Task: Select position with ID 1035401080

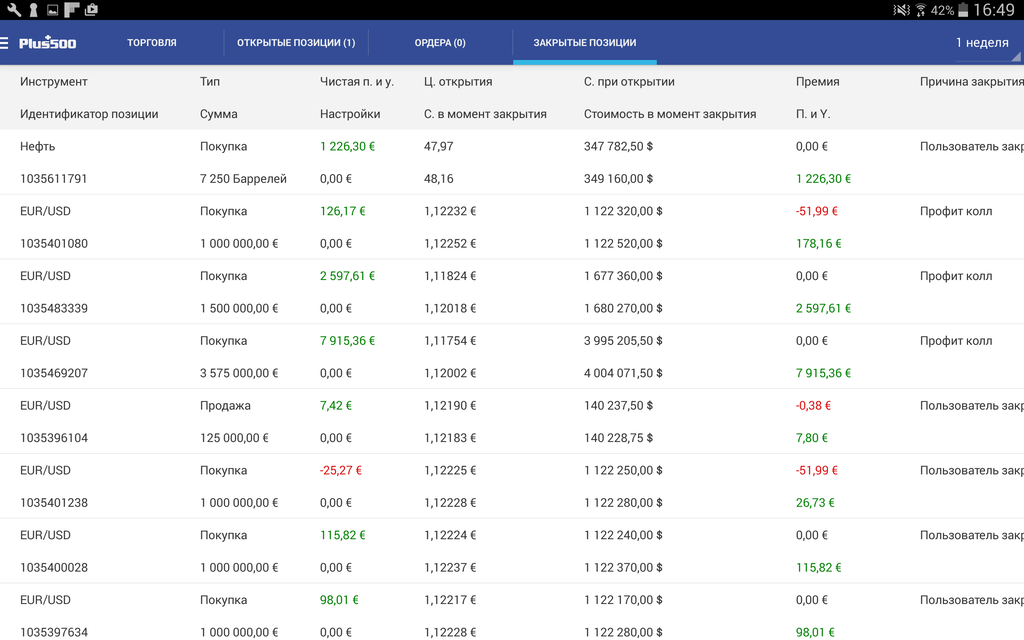Action: coord(54,243)
